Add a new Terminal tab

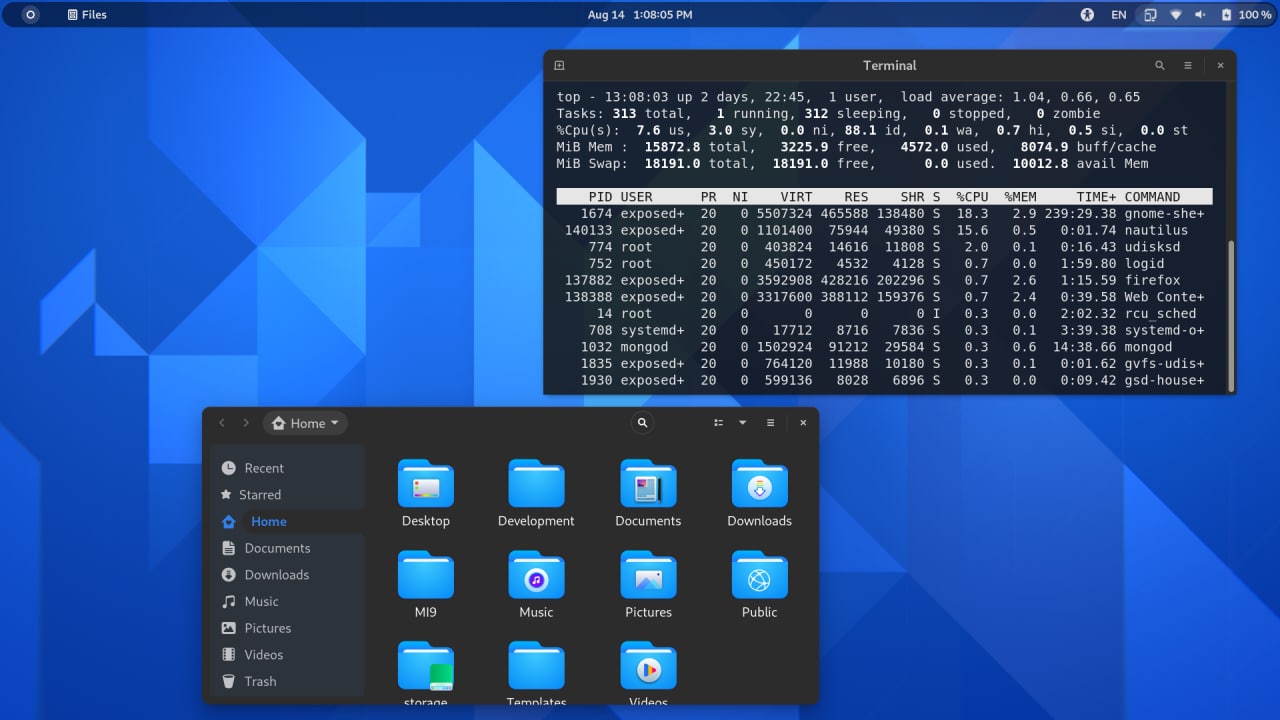click(560, 66)
